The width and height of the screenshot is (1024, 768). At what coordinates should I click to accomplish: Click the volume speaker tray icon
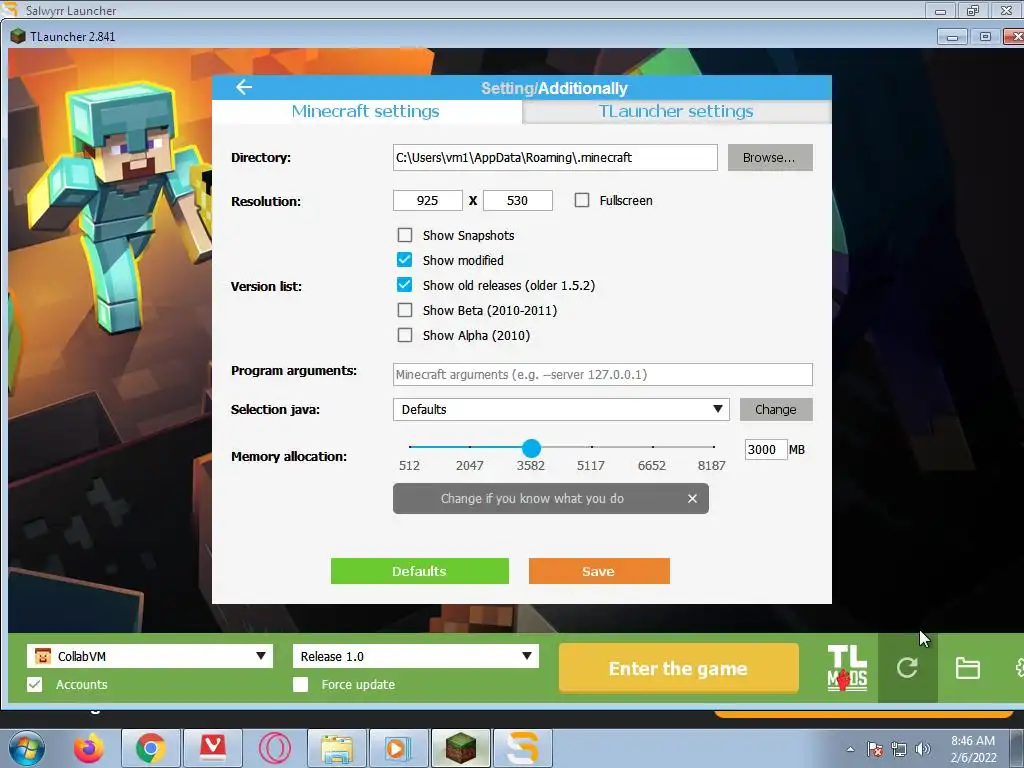pyautogui.click(x=923, y=749)
